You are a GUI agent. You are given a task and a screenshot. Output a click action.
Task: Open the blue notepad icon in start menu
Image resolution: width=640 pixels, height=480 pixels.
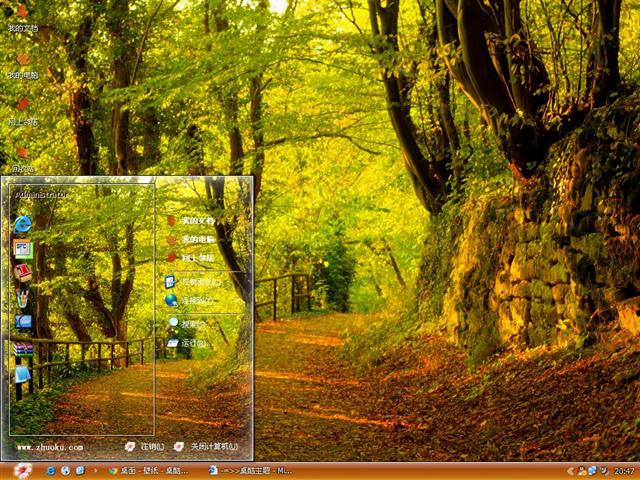click(x=22, y=374)
